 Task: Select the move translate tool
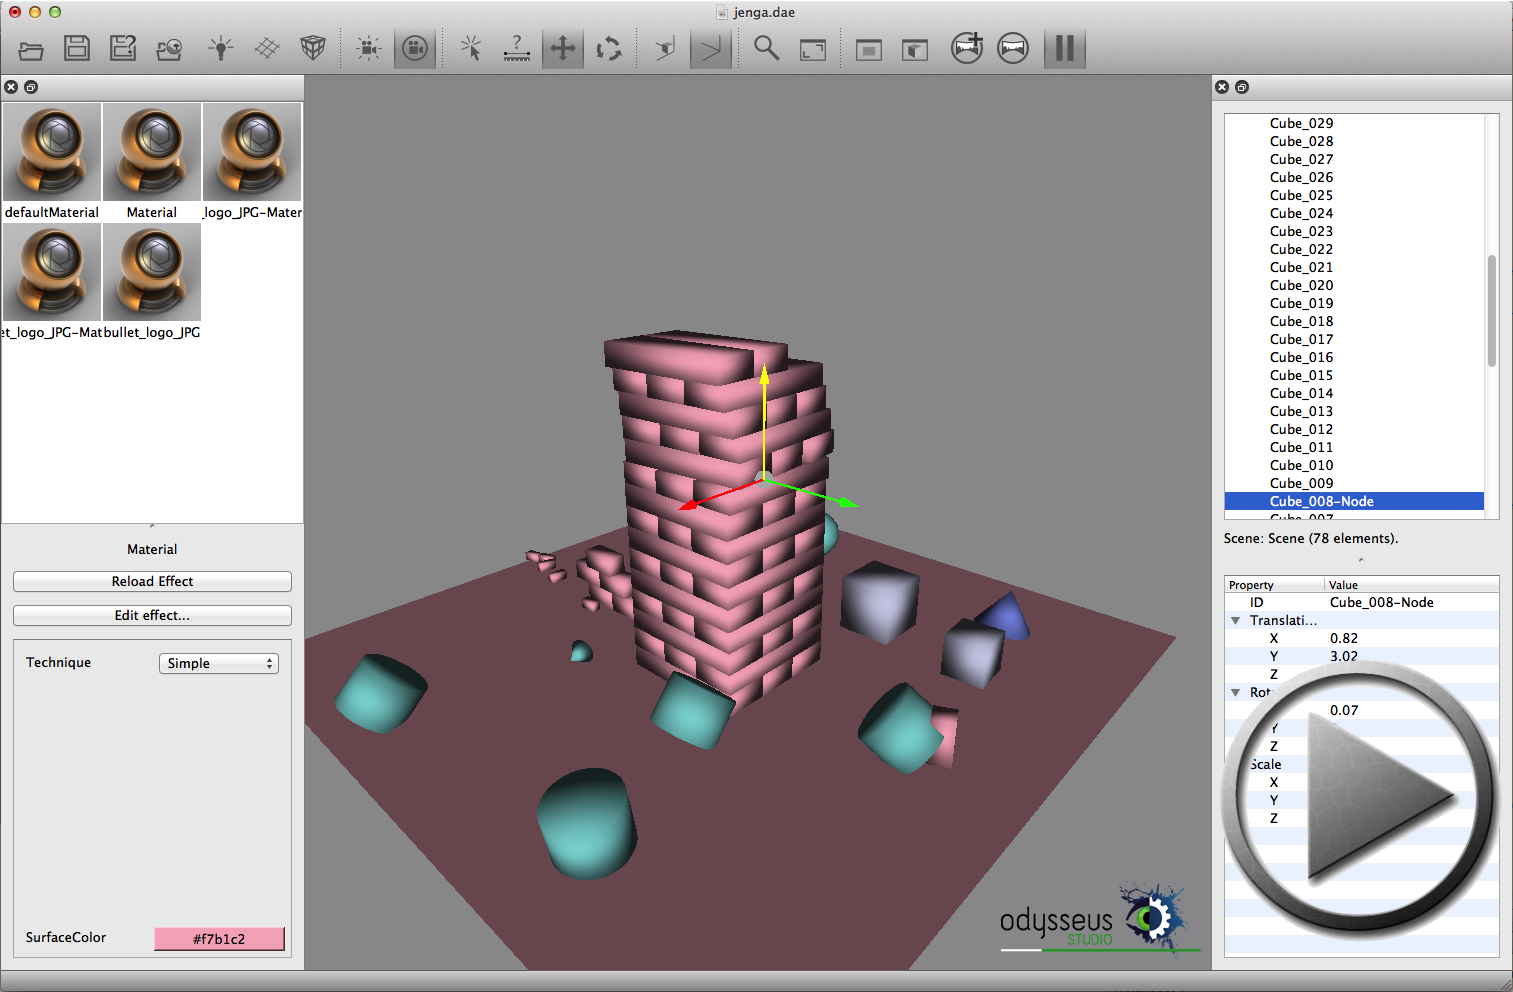coord(563,48)
